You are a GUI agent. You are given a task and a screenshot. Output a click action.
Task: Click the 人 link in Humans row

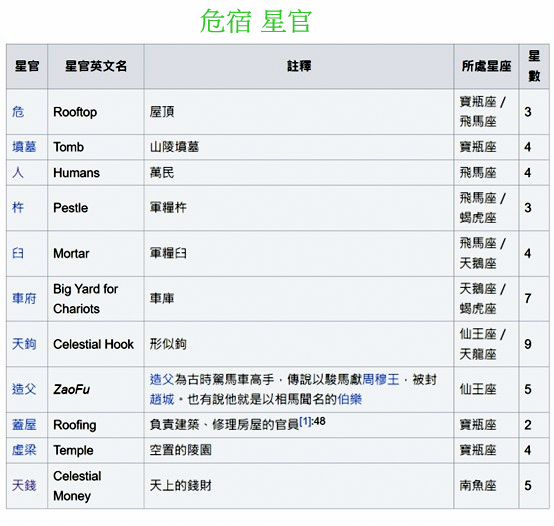coord(18,172)
